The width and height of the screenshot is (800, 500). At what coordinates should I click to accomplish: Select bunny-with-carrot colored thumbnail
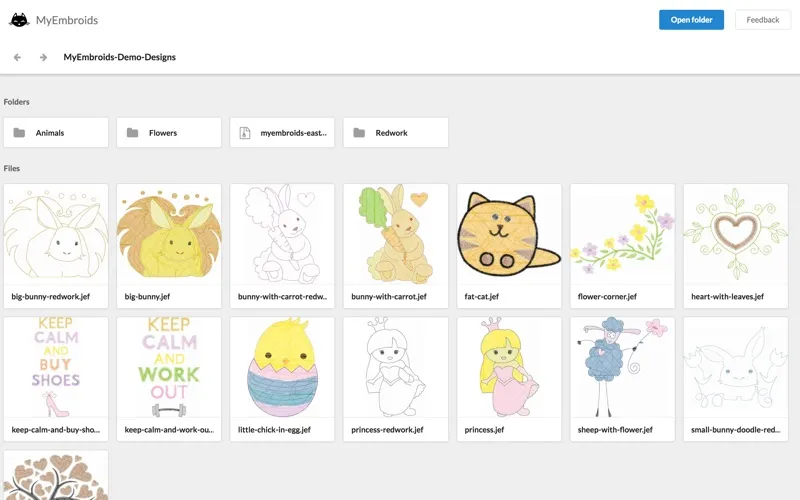click(396, 234)
